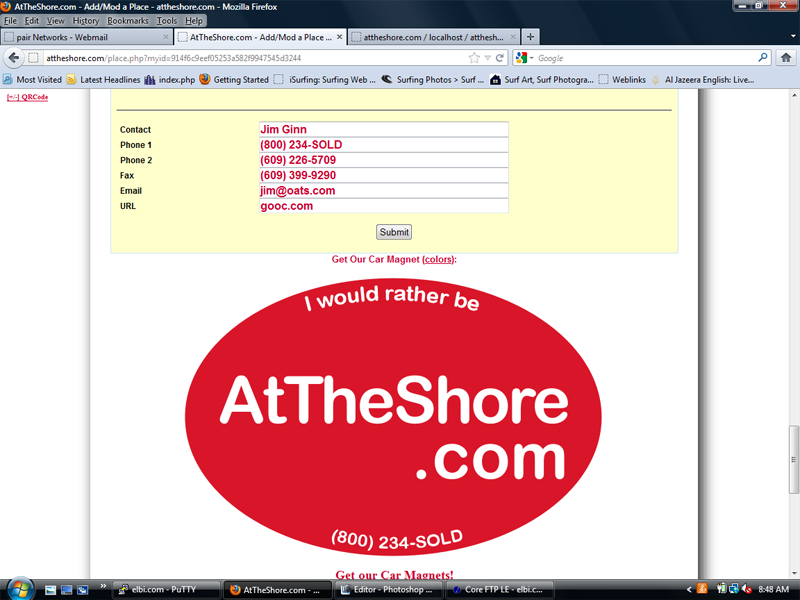This screenshot has width=800, height=600.
Task: Open the History menu
Action: (86, 21)
